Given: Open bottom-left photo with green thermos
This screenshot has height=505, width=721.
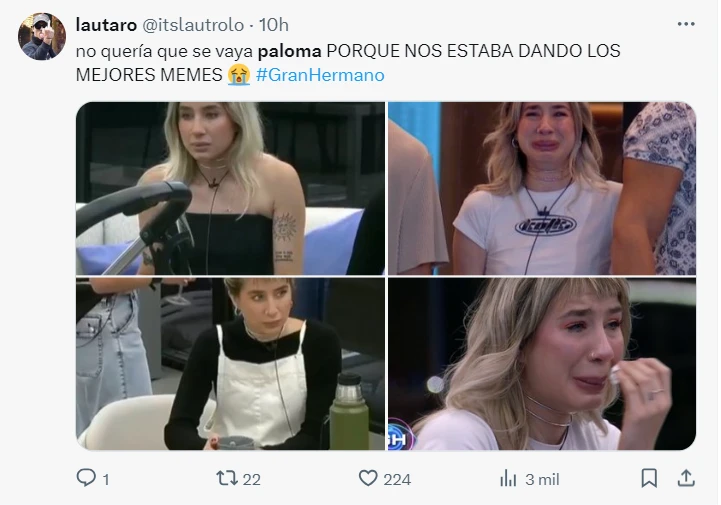Looking at the screenshot, I should pyautogui.click(x=230, y=364).
